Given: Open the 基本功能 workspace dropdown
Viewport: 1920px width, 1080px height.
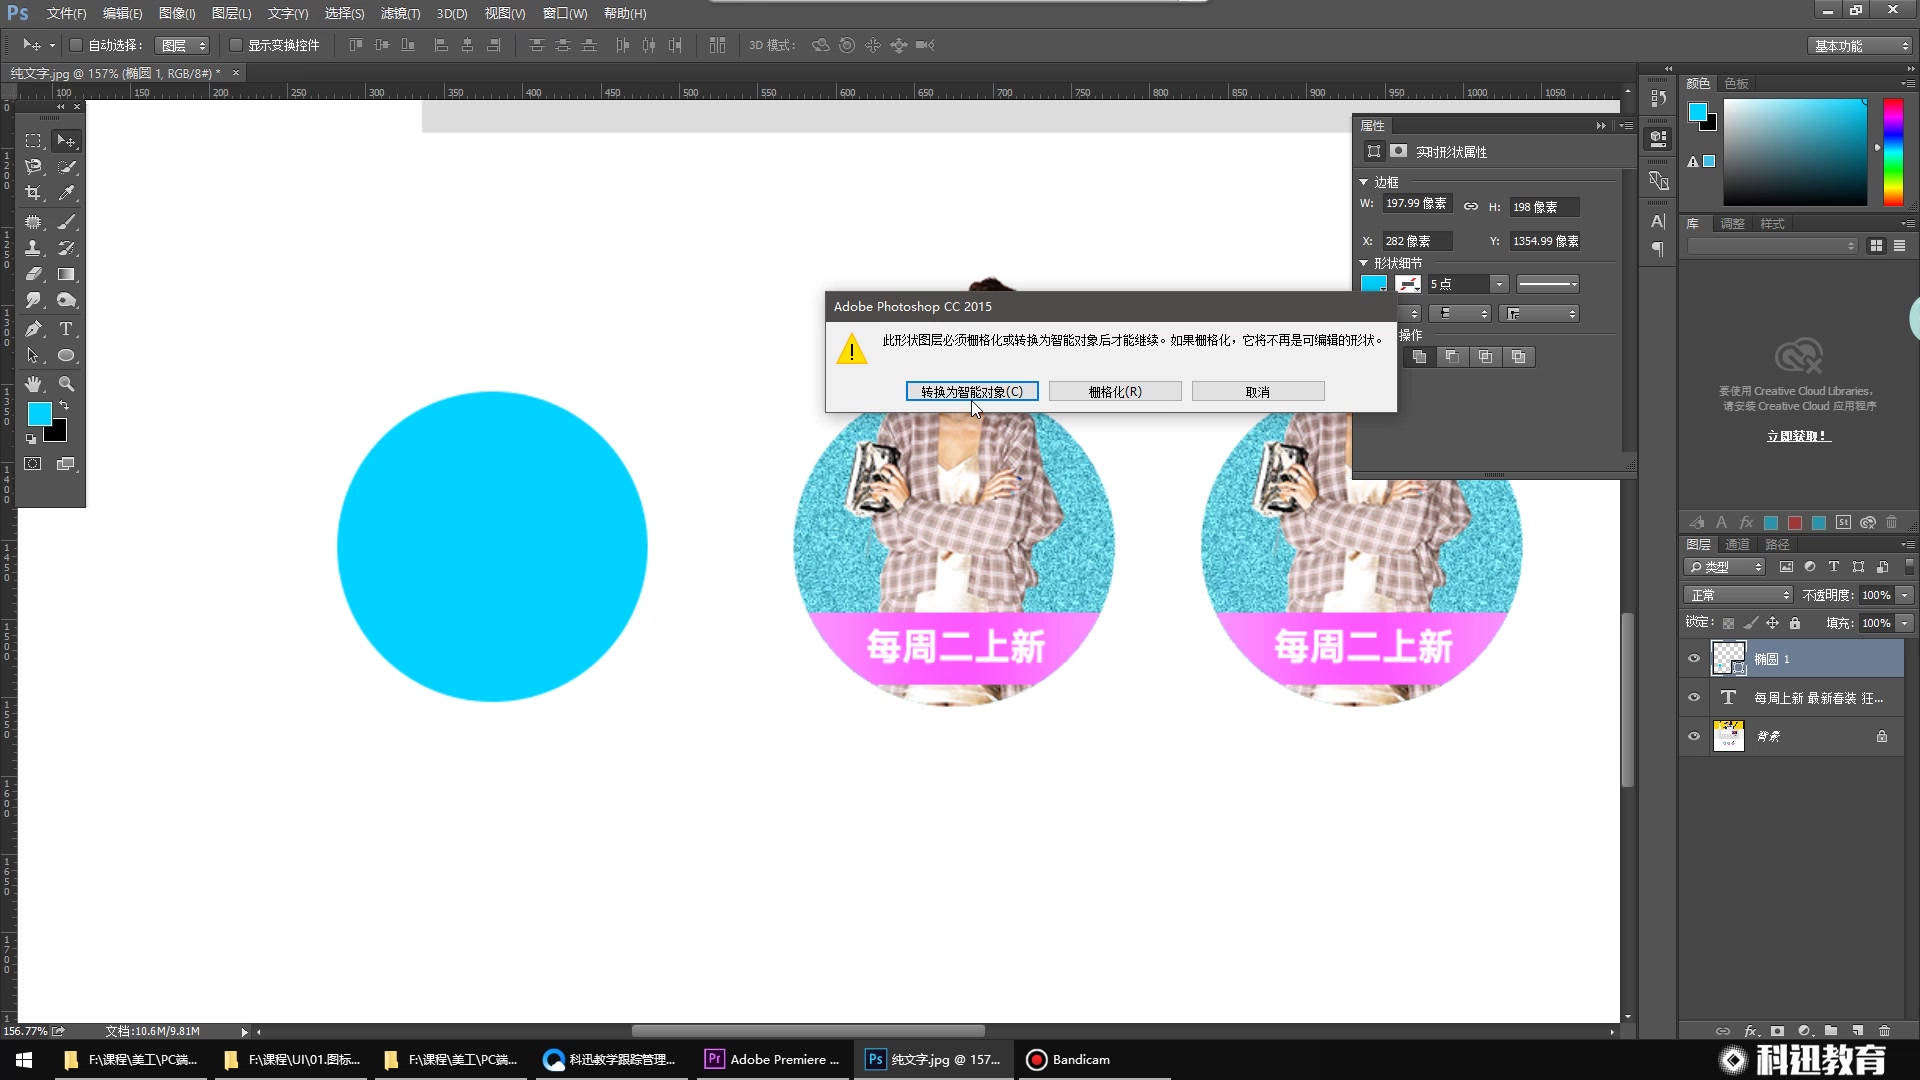Looking at the screenshot, I should [1861, 46].
